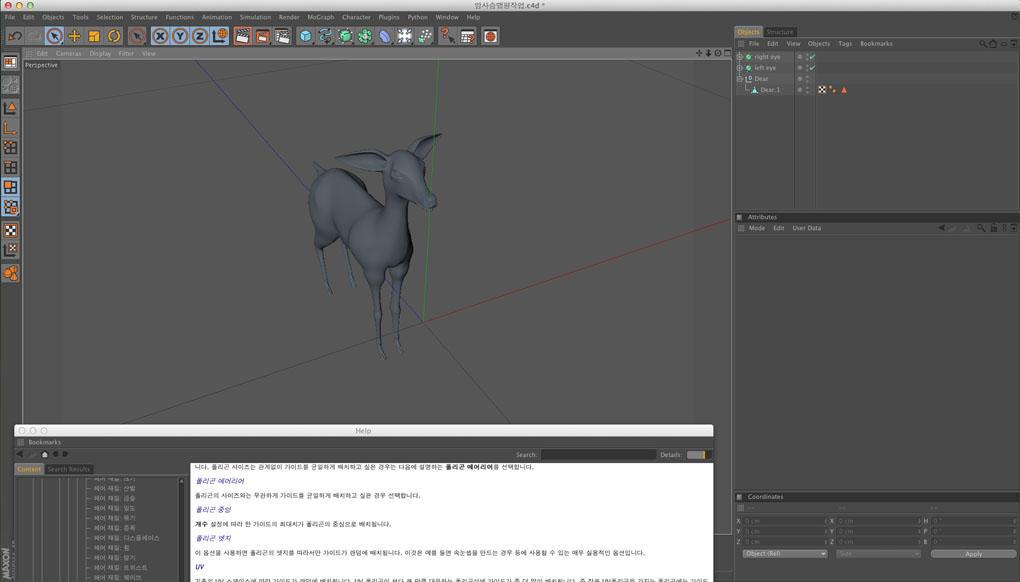1020x582 pixels.
Task: Click the Search field in the Help window
Action: tap(598, 455)
